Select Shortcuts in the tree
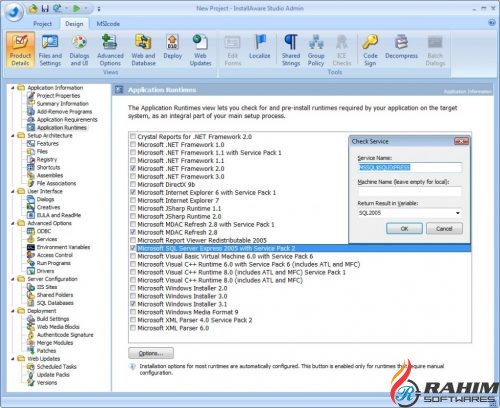Image resolution: width=500 pixels, height=408 pixels. [x=48, y=167]
